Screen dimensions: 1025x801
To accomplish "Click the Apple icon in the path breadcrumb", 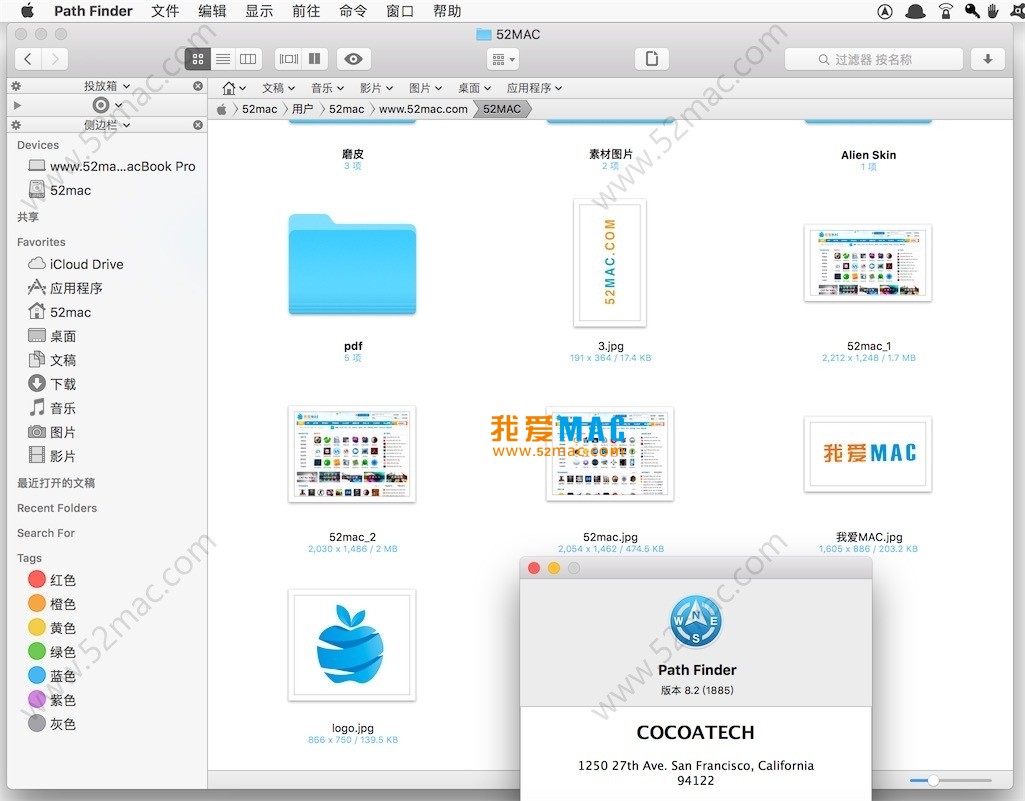I will (x=222, y=109).
